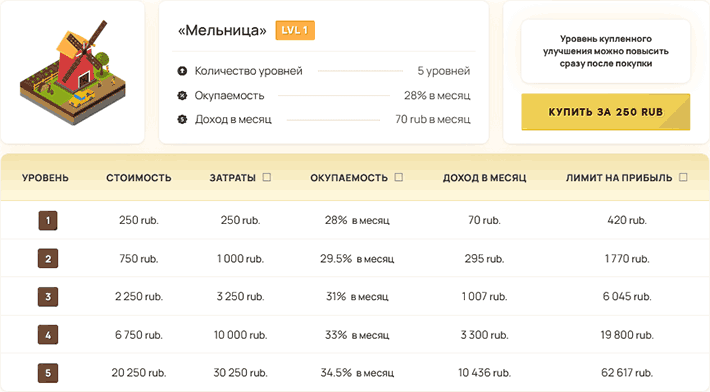Viewport: 710px width, 392px height.
Task: Click the '1 770 rub.' profit limit cell
Action: click(627, 259)
